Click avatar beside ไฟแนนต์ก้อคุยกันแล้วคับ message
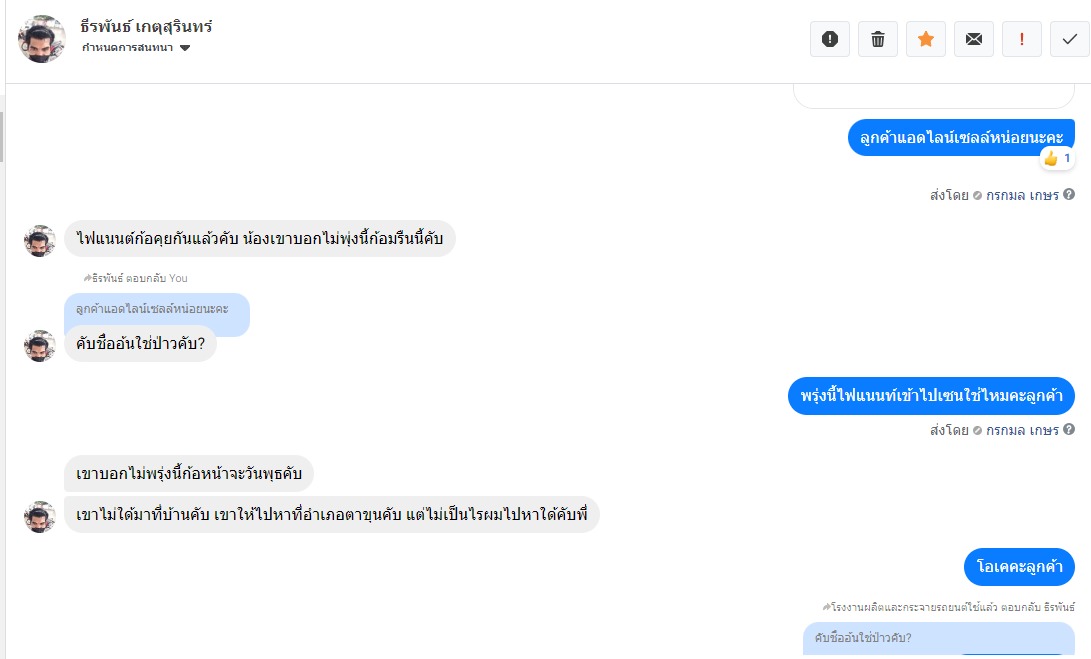 [x=40, y=240]
